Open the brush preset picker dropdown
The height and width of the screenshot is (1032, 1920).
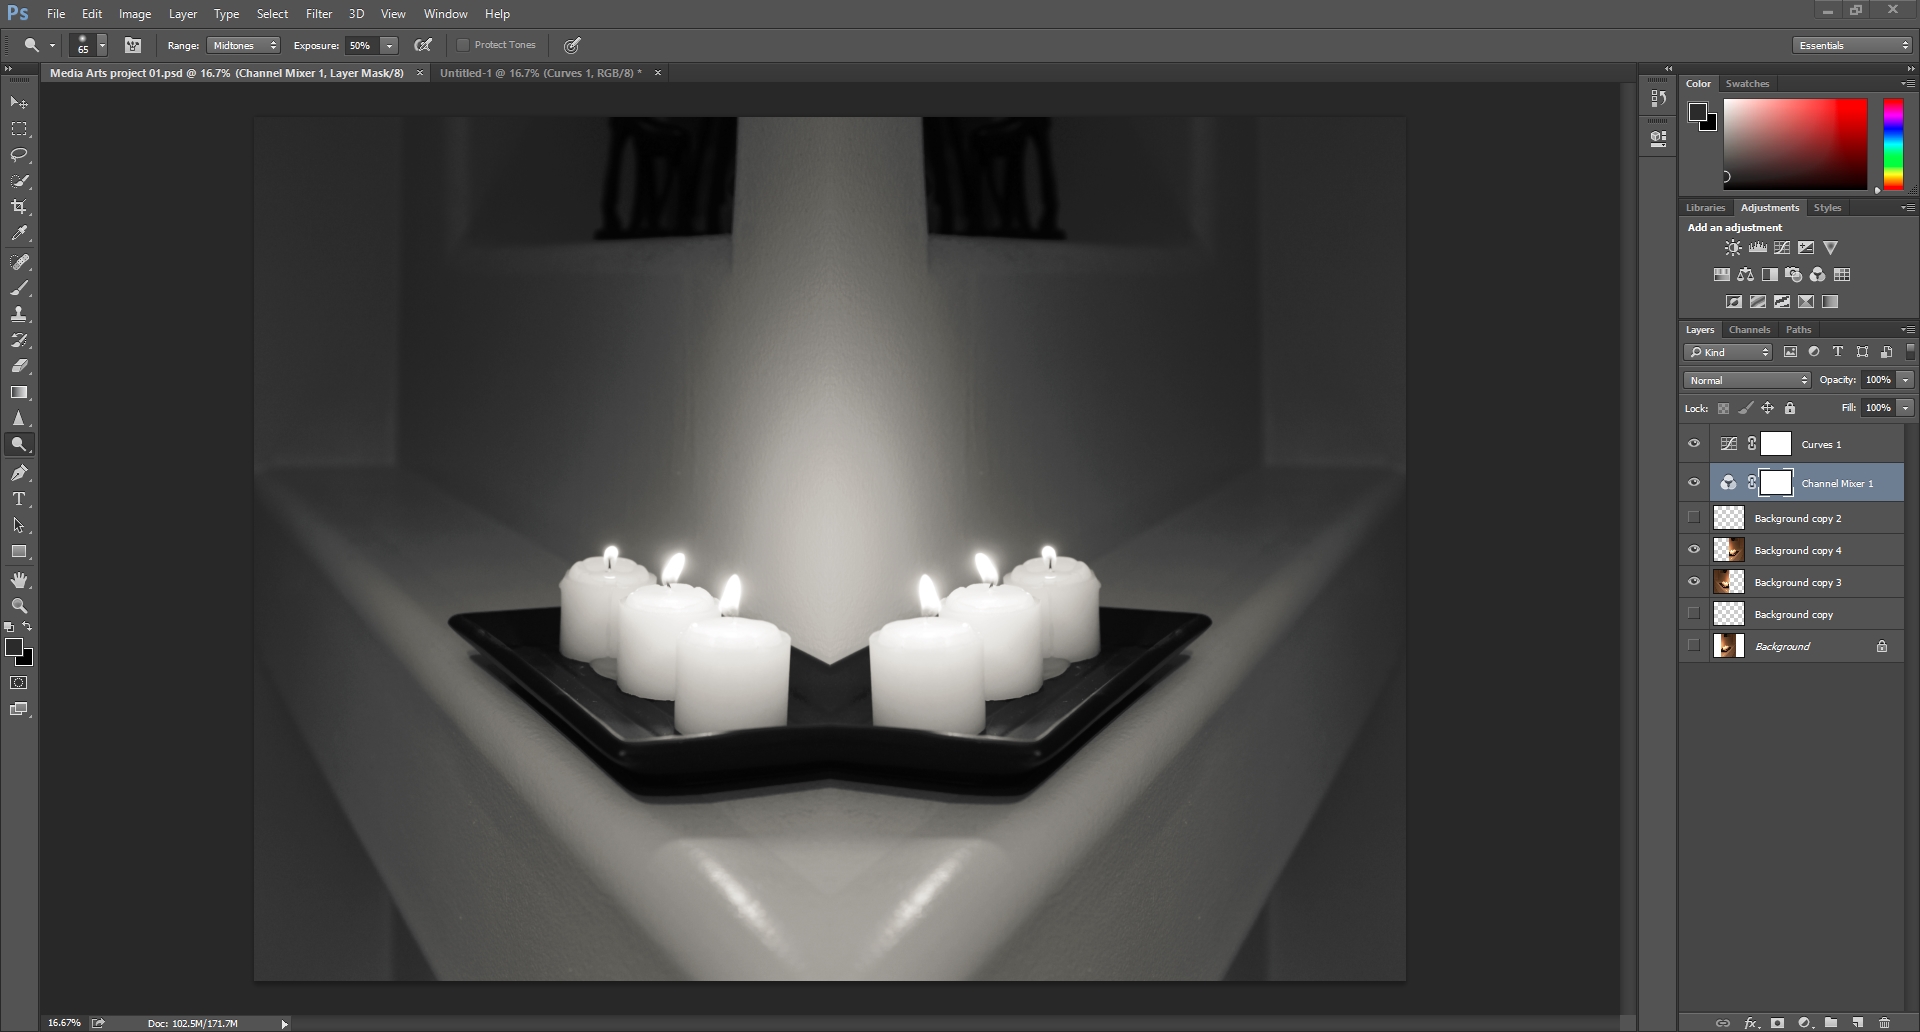pos(102,45)
